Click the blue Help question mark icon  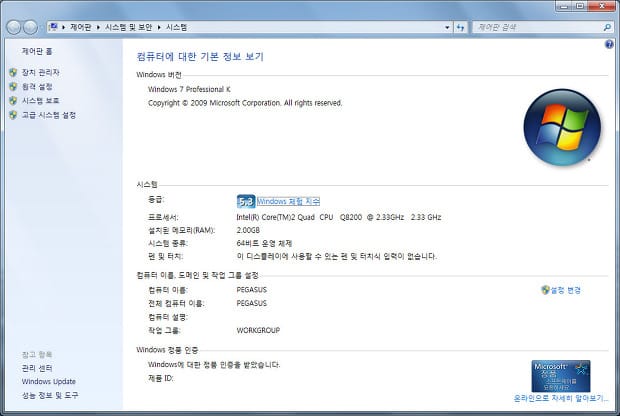coord(609,45)
